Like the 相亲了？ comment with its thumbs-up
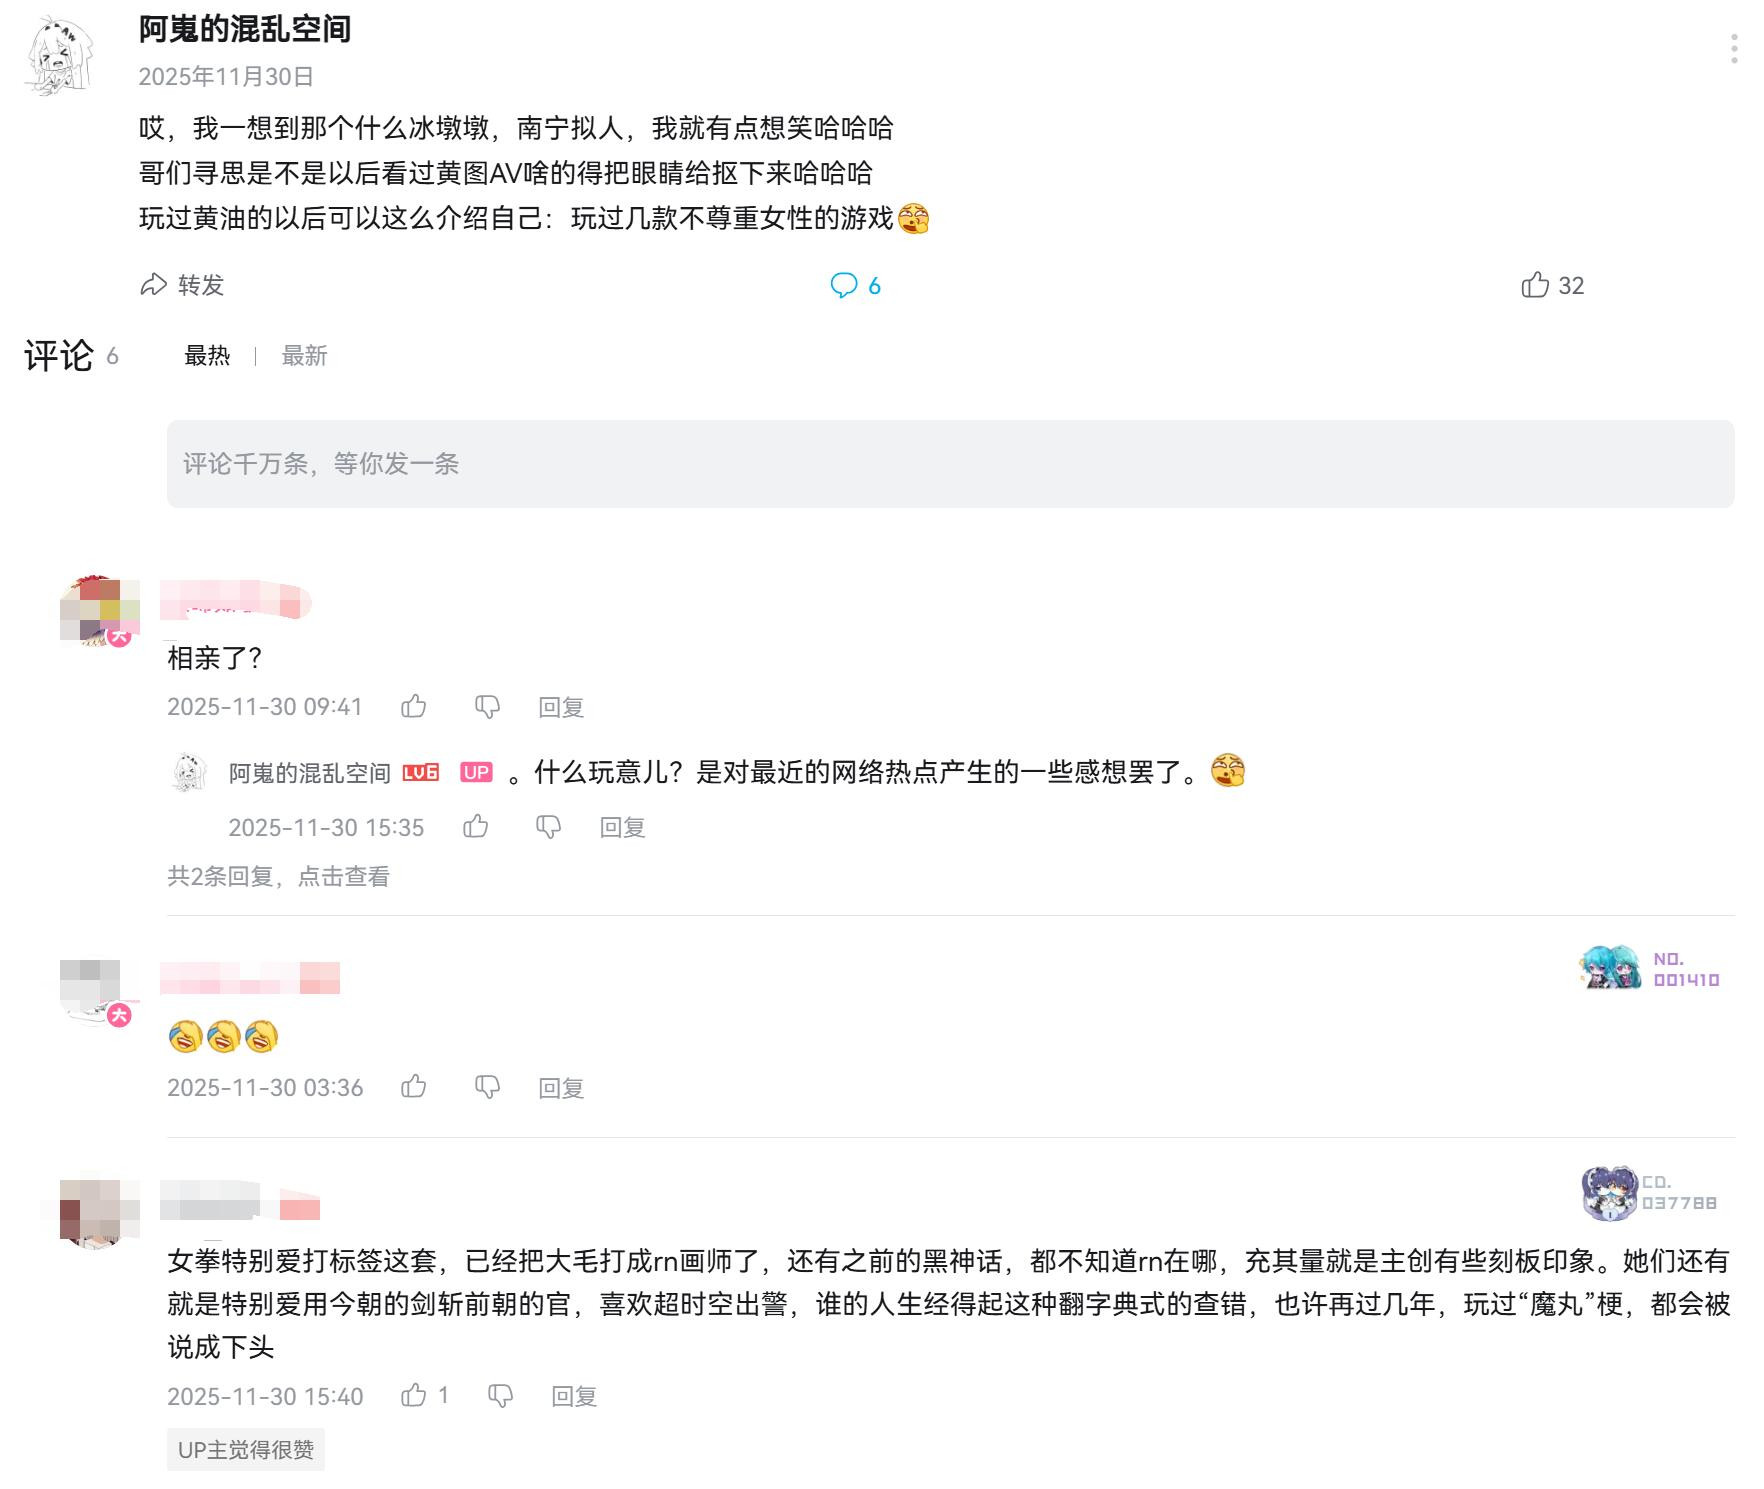This screenshot has width=1764, height=1489. pos(414,707)
